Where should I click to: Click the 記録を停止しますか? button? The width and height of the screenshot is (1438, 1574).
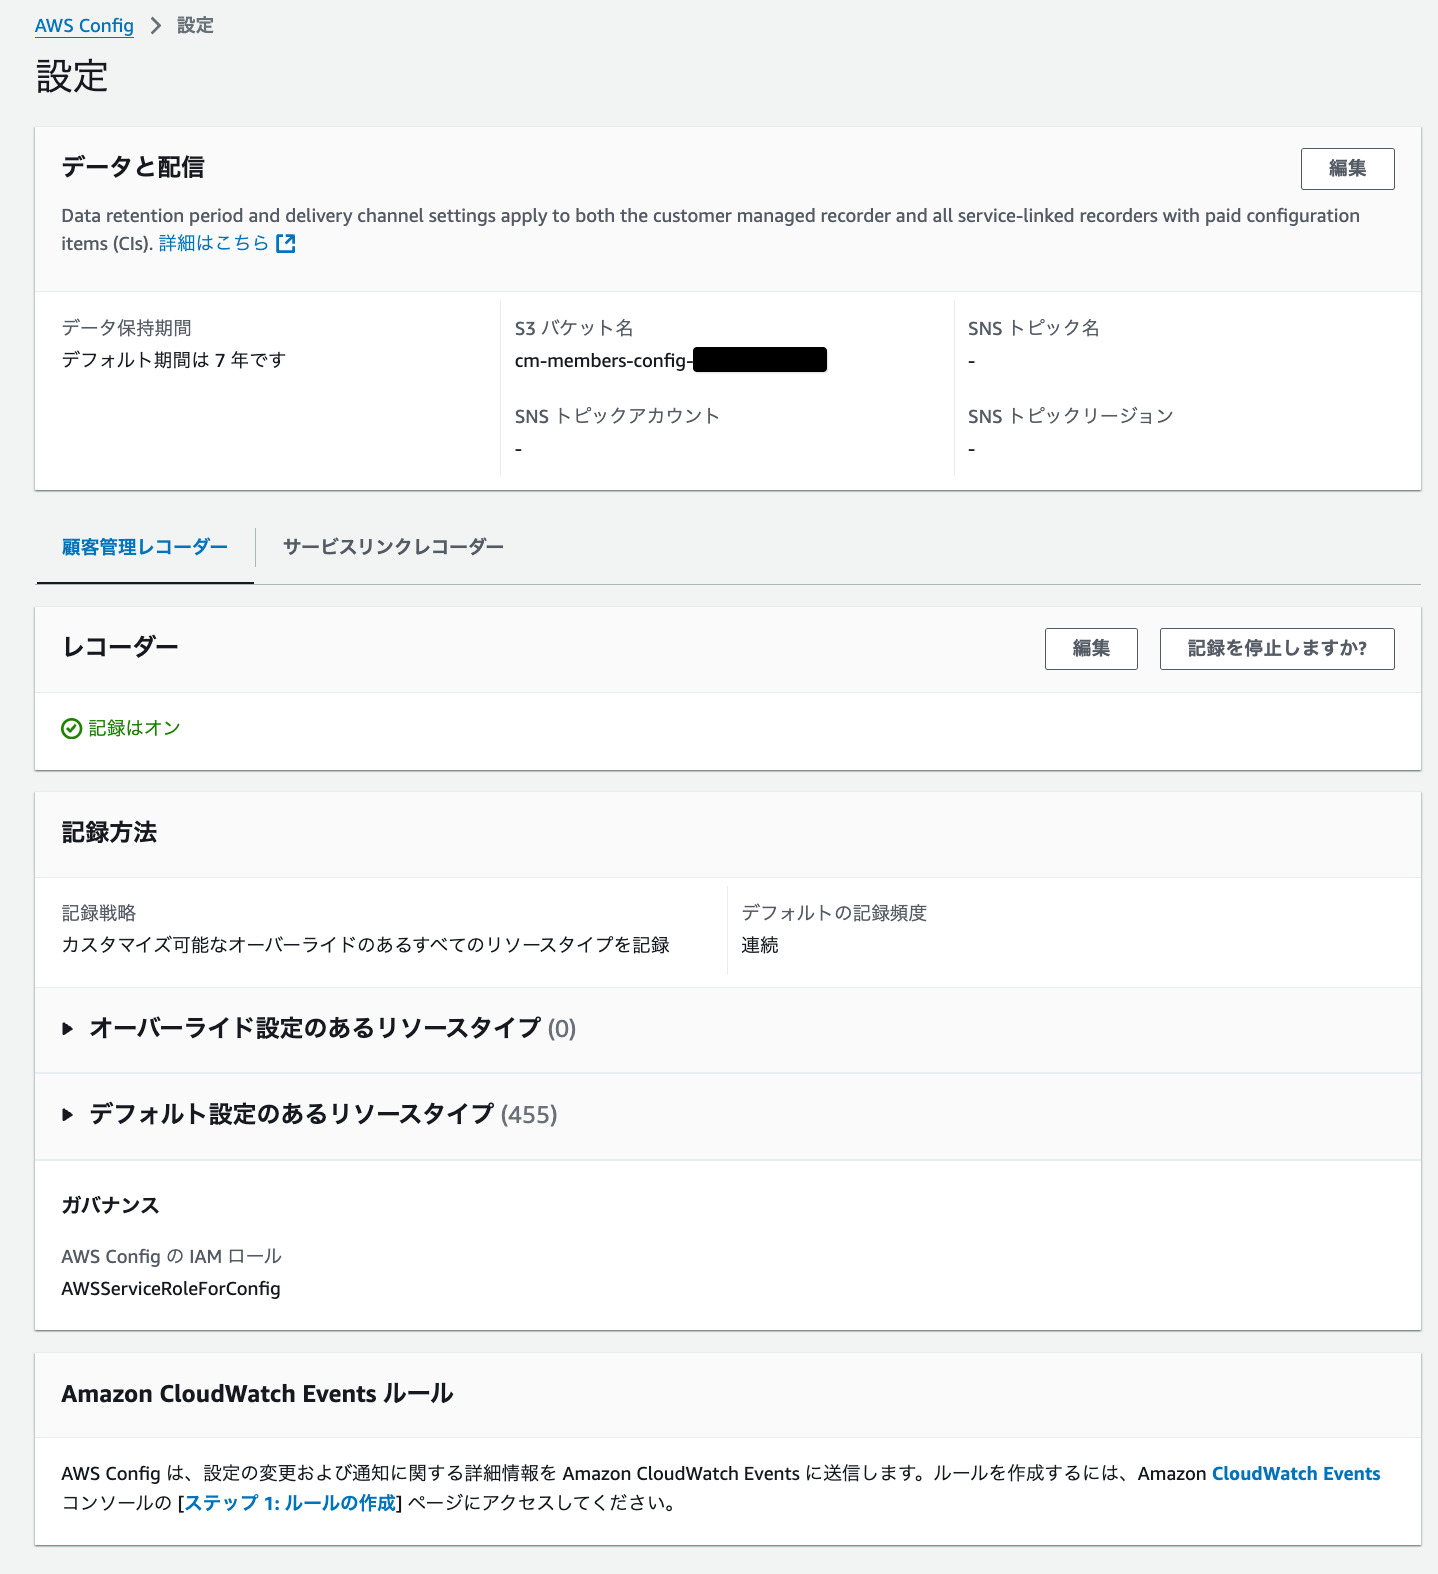[x=1277, y=649]
